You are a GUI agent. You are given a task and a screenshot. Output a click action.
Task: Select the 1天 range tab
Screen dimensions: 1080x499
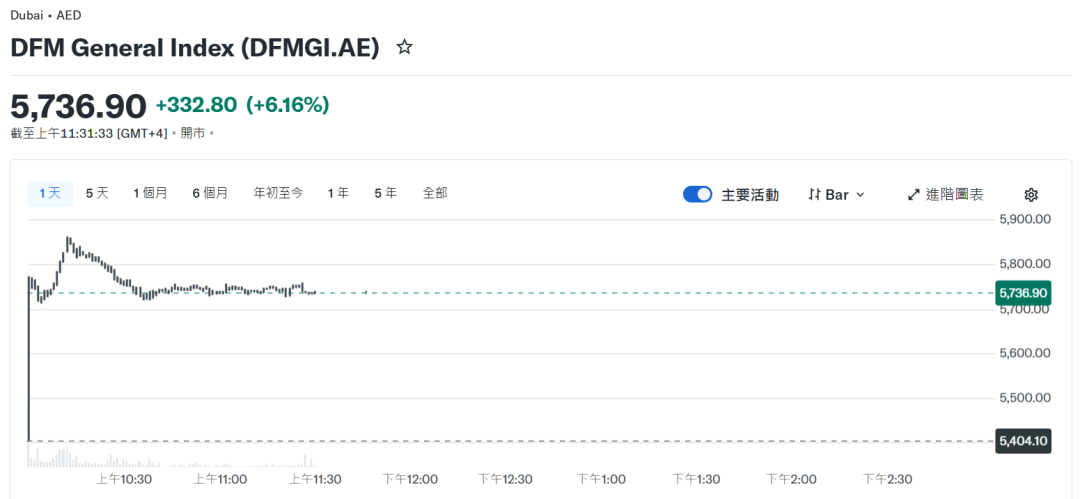50,193
